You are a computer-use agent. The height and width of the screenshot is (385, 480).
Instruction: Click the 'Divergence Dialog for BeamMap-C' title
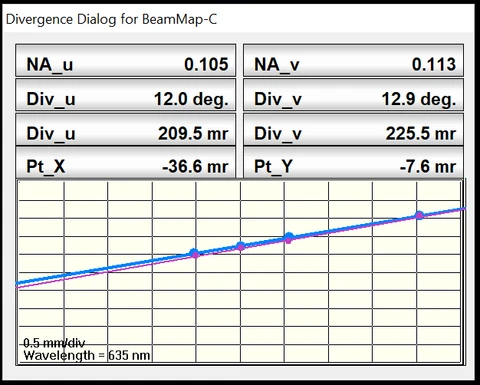111,19
